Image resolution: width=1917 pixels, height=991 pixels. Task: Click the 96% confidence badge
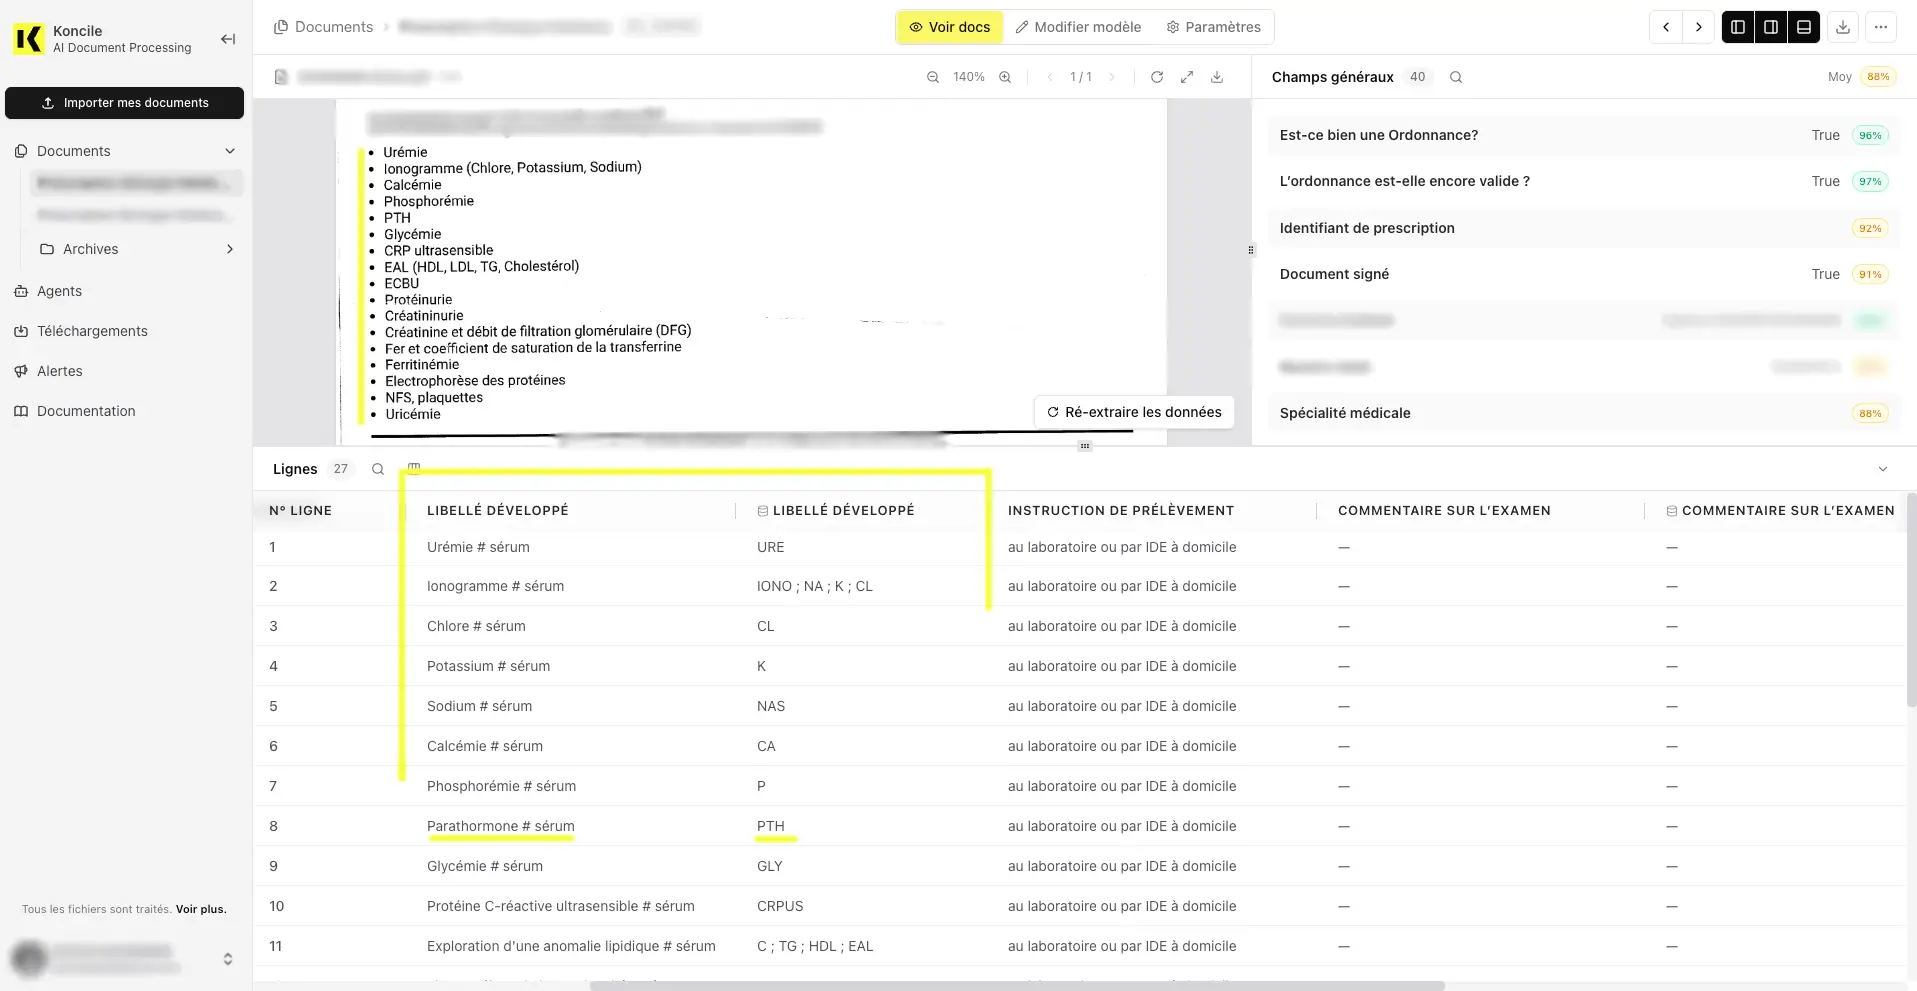tap(1870, 135)
